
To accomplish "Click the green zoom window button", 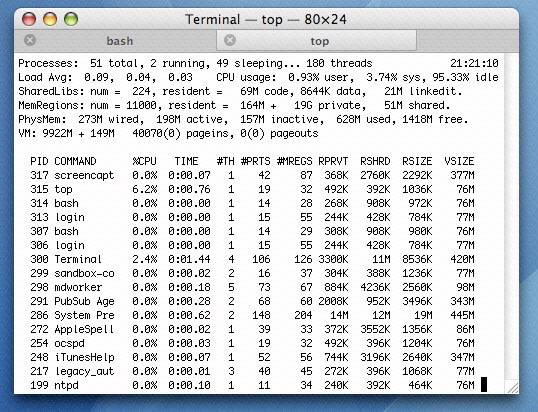I will [71, 19].
